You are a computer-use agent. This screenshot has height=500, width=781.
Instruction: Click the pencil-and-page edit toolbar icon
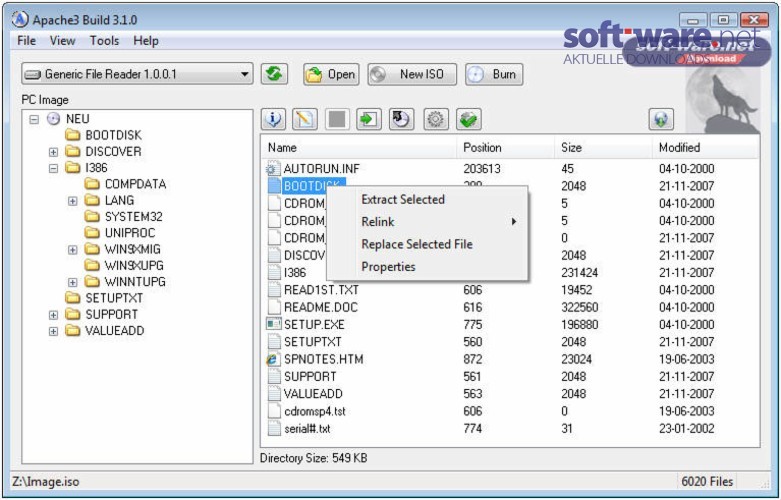[x=305, y=120]
